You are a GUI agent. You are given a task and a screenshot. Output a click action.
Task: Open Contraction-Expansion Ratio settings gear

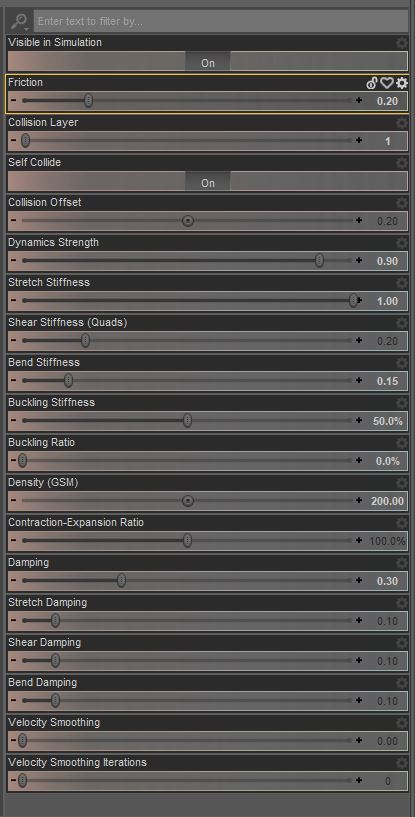pos(401,523)
